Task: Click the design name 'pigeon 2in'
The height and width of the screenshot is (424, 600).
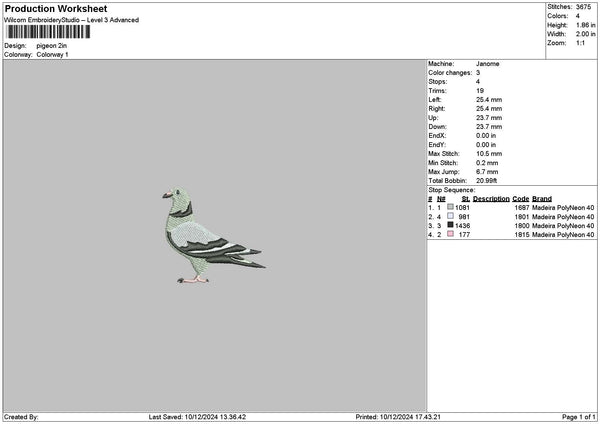Action: (52, 46)
